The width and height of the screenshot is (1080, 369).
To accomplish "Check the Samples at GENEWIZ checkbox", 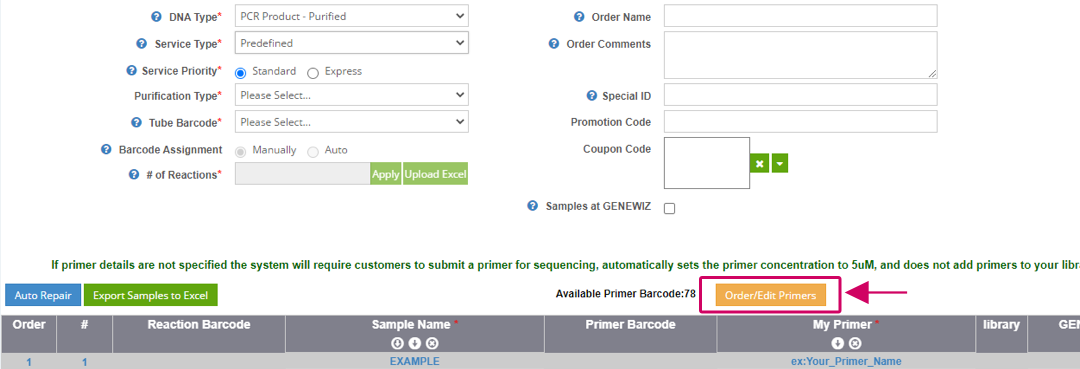I will [669, 209].
